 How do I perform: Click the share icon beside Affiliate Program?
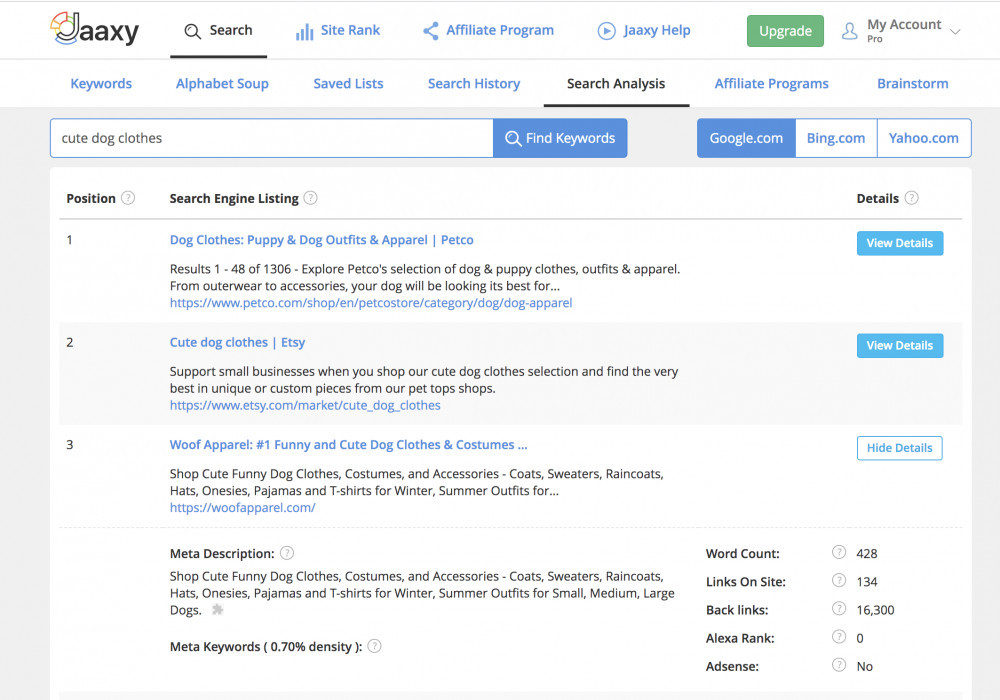click(430, 31)
